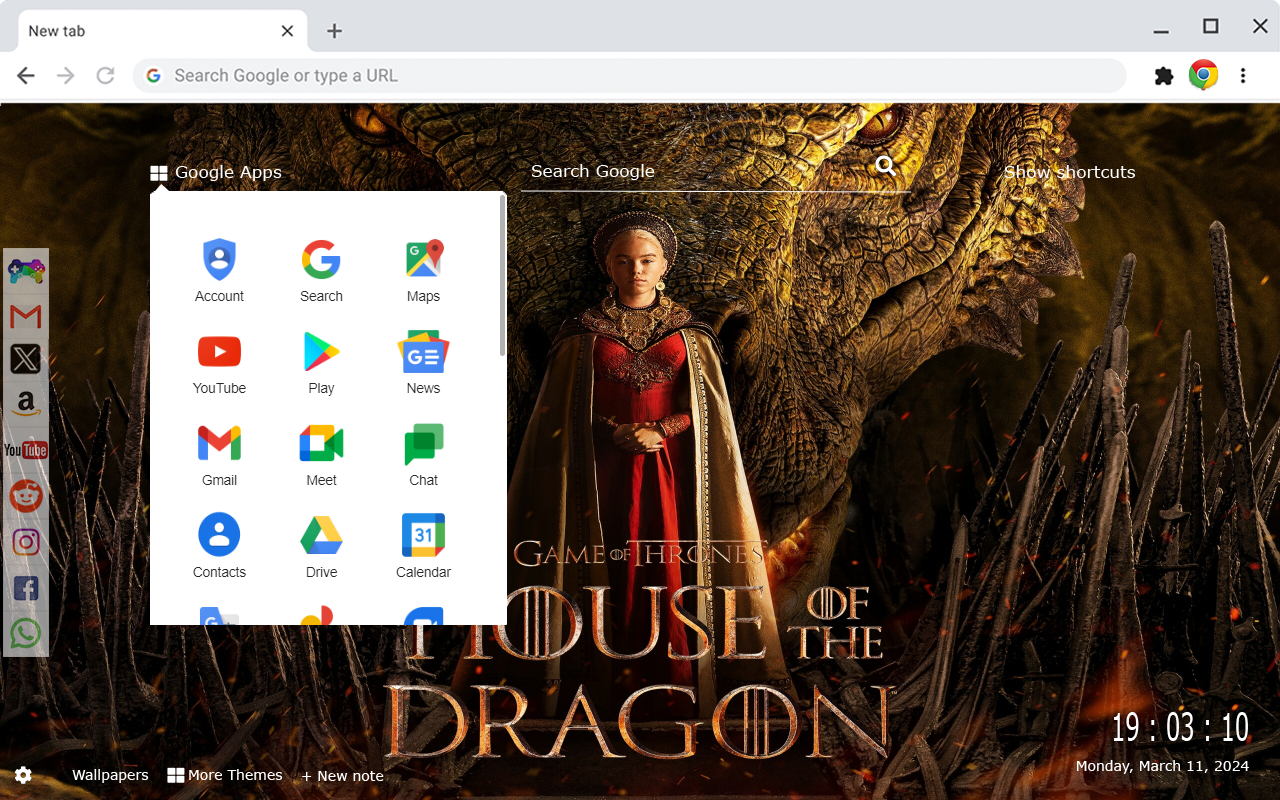This screenshot has width=1280, height=800.
Task: Open the X (Twitter) sidebar shortcut
Action: [26, 359]
